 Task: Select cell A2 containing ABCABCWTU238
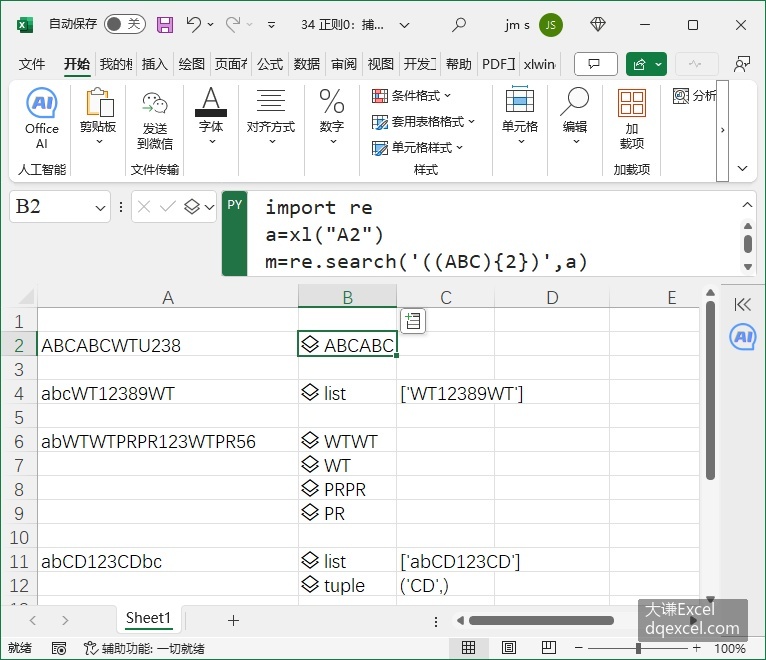point(168,345)
